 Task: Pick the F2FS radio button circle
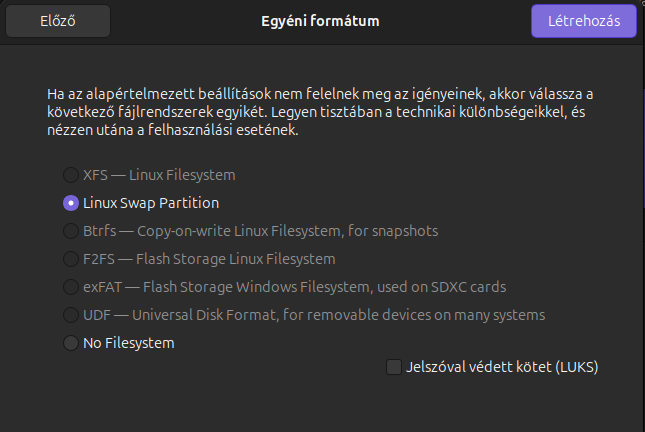pos(71,259)
